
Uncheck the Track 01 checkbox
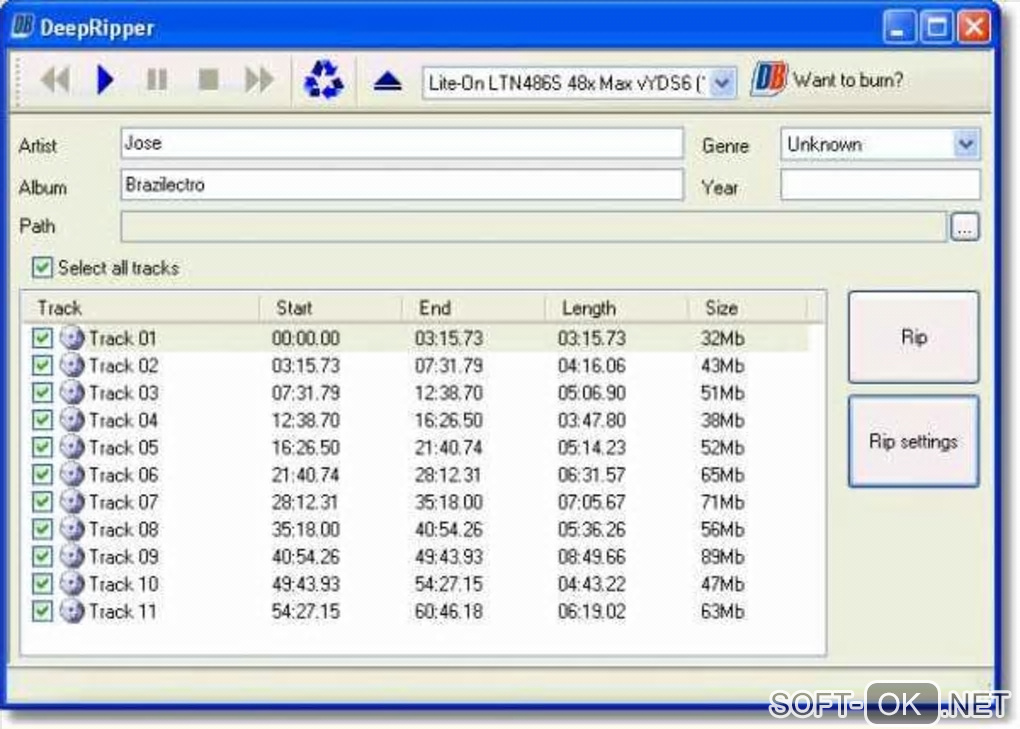(42, 338)
